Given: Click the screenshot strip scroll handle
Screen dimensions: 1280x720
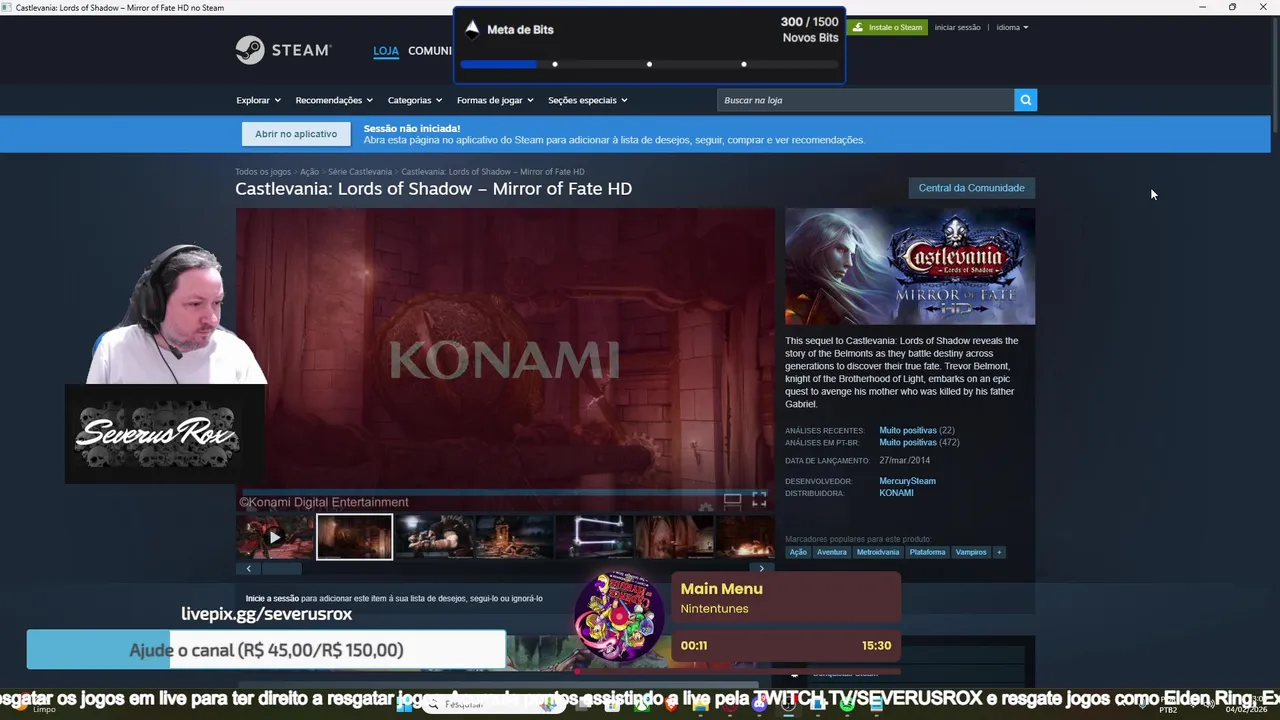Looking at the screenshot, I should point(281,568).
